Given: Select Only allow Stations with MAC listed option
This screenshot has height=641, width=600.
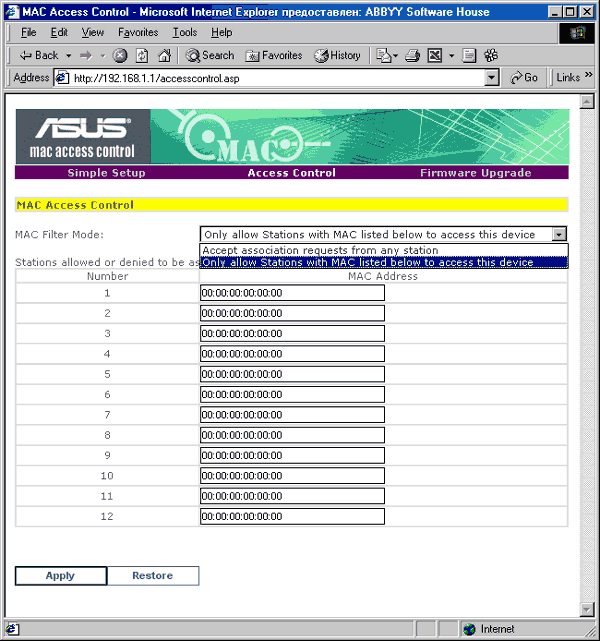Looking at the screenshot, I should (x=384, y=262).
